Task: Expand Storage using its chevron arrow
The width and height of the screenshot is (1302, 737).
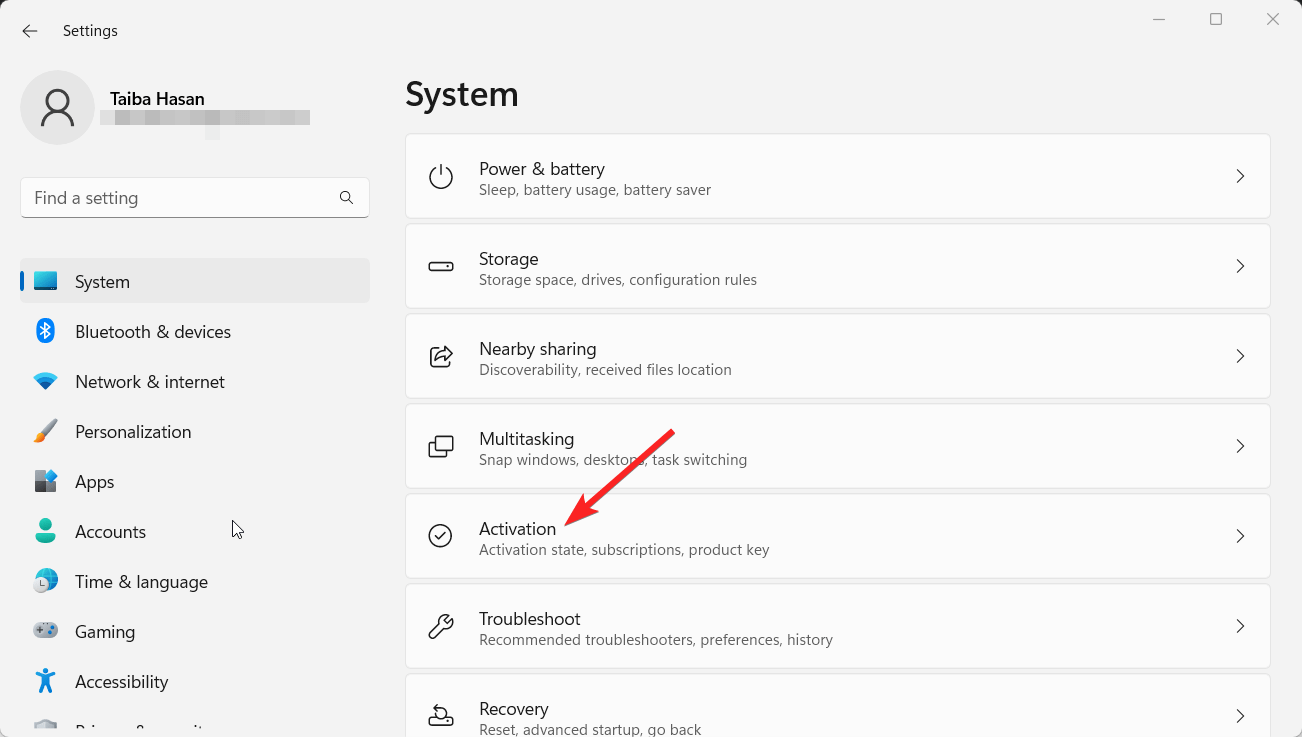Action: [x=1240, y=266]
